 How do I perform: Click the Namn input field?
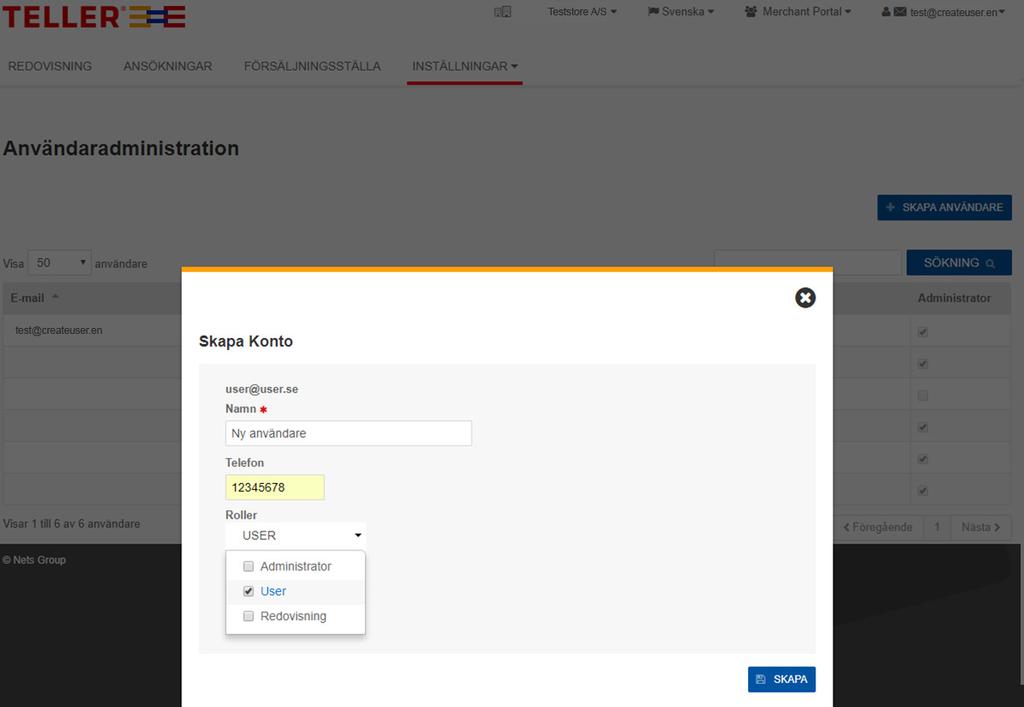pyautogui.click(x=348, y=433)
